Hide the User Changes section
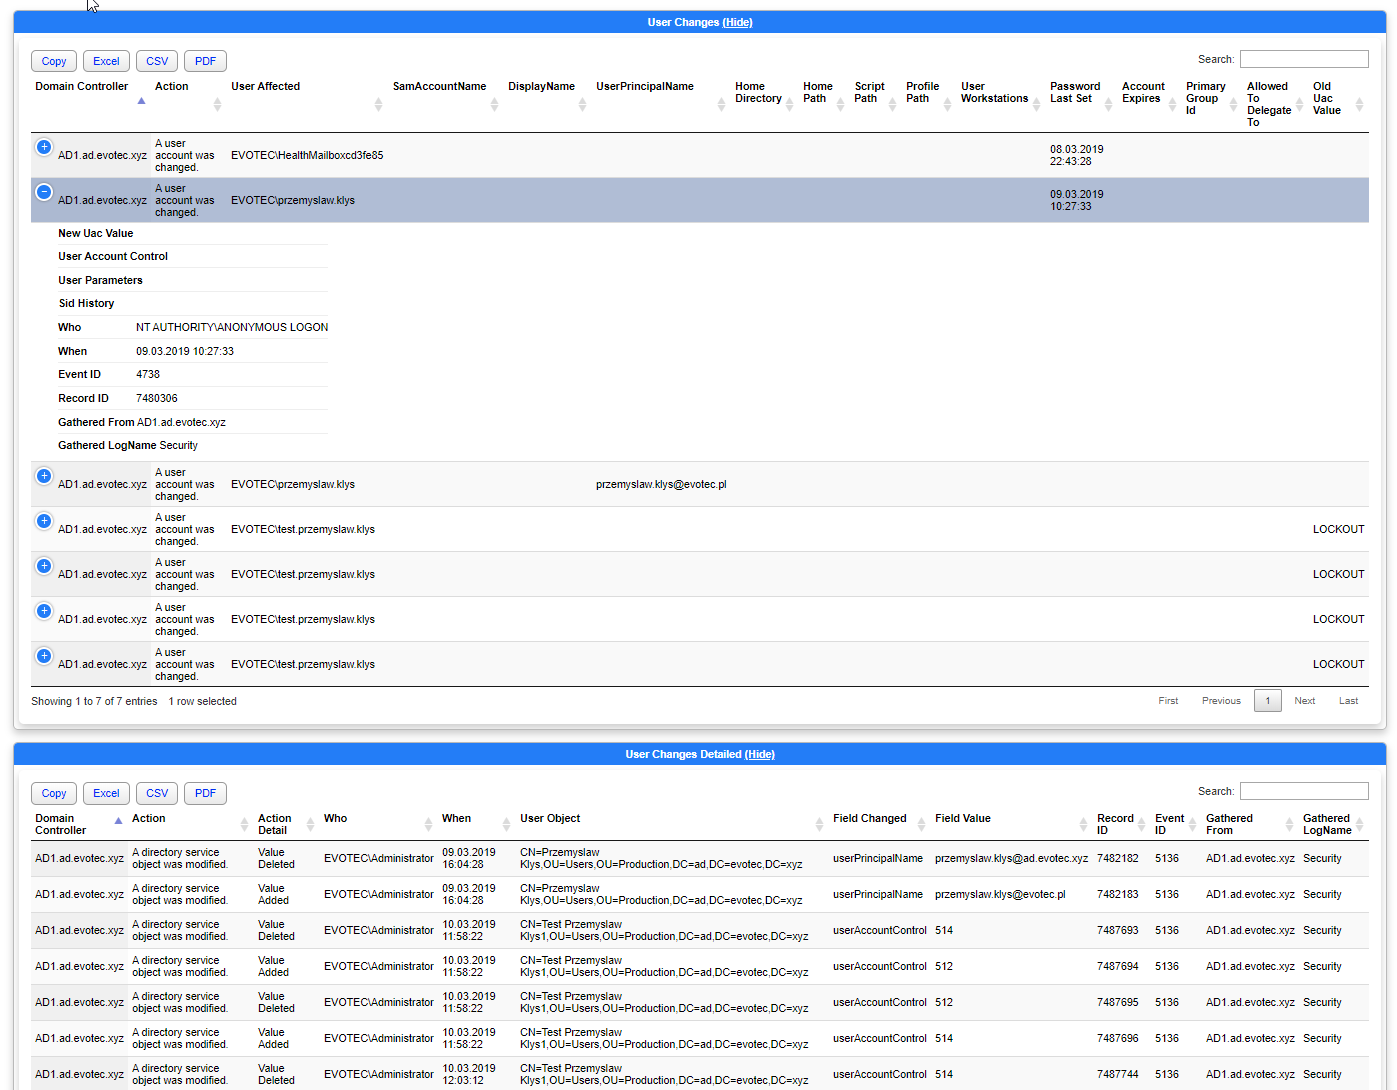This screenshot has height=1090, width=1397. pos(737,22)
